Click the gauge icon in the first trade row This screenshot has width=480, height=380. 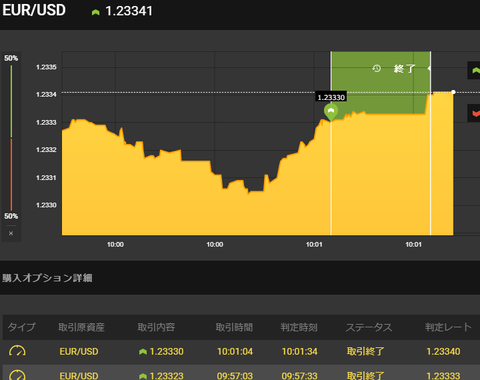[x=17, y=351]
